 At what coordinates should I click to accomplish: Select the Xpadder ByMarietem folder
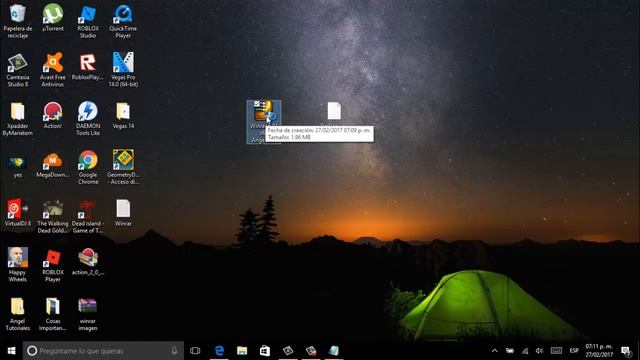18,118
